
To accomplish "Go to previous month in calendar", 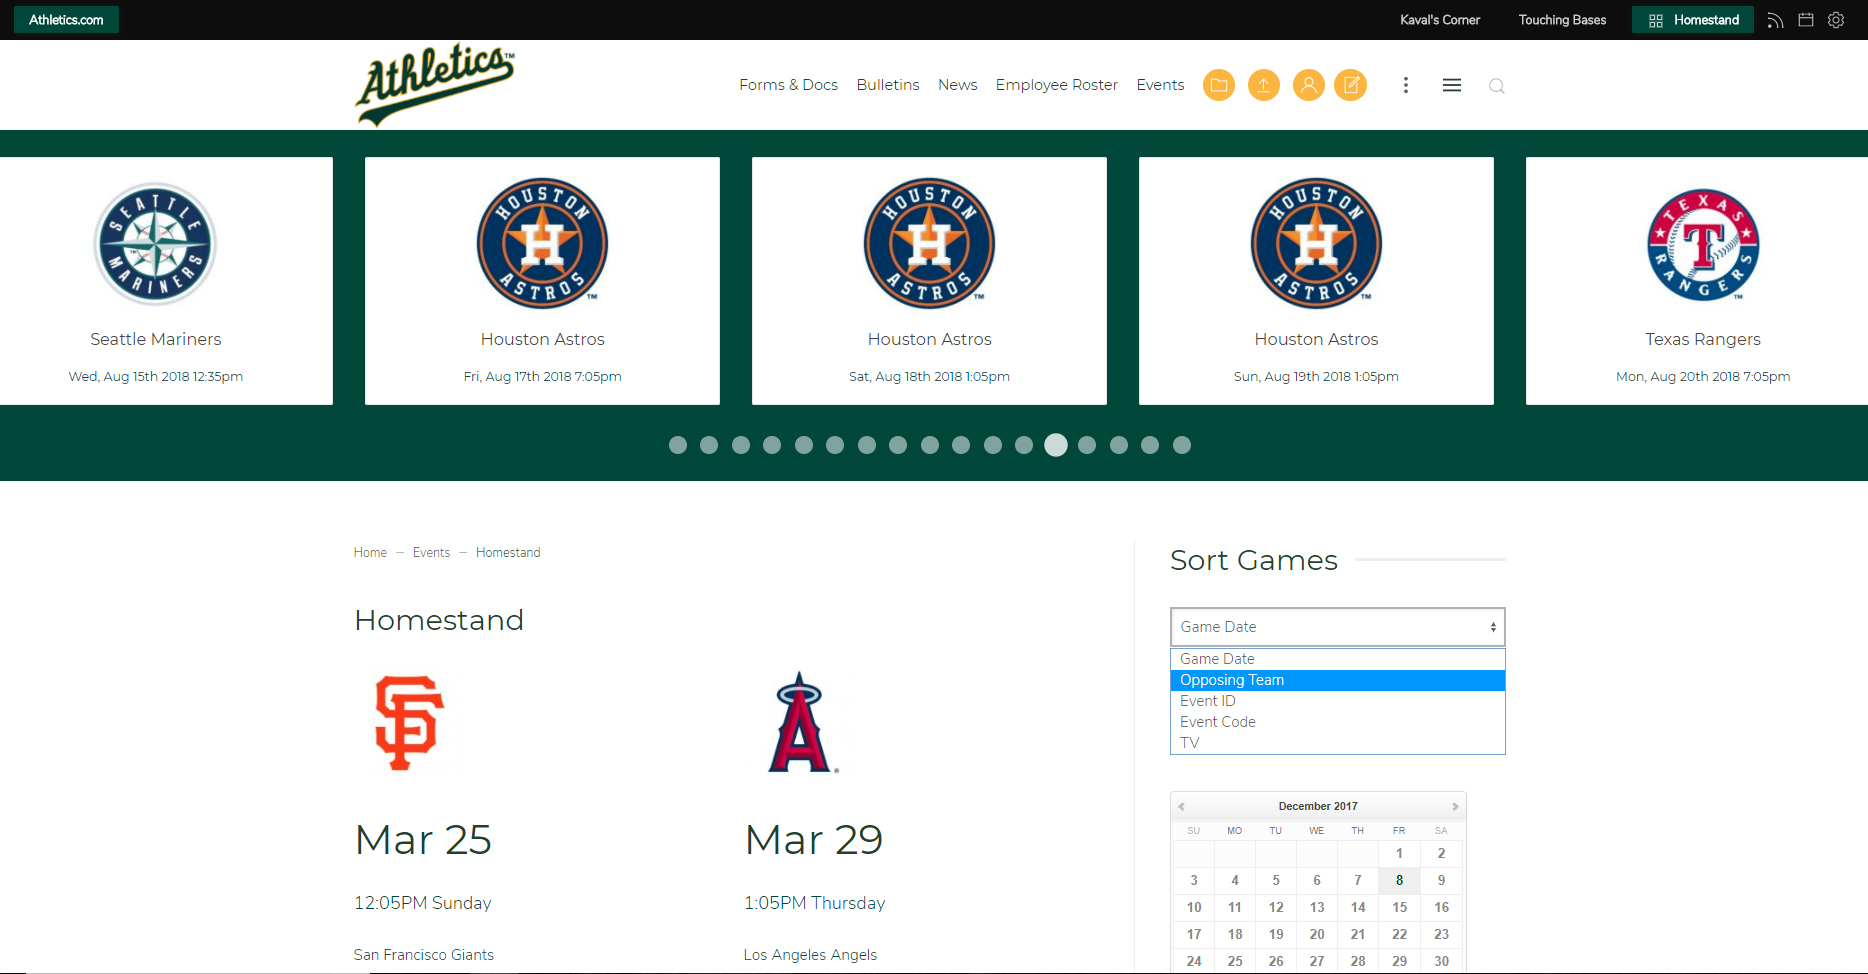I will click(x=1181, y=806).
